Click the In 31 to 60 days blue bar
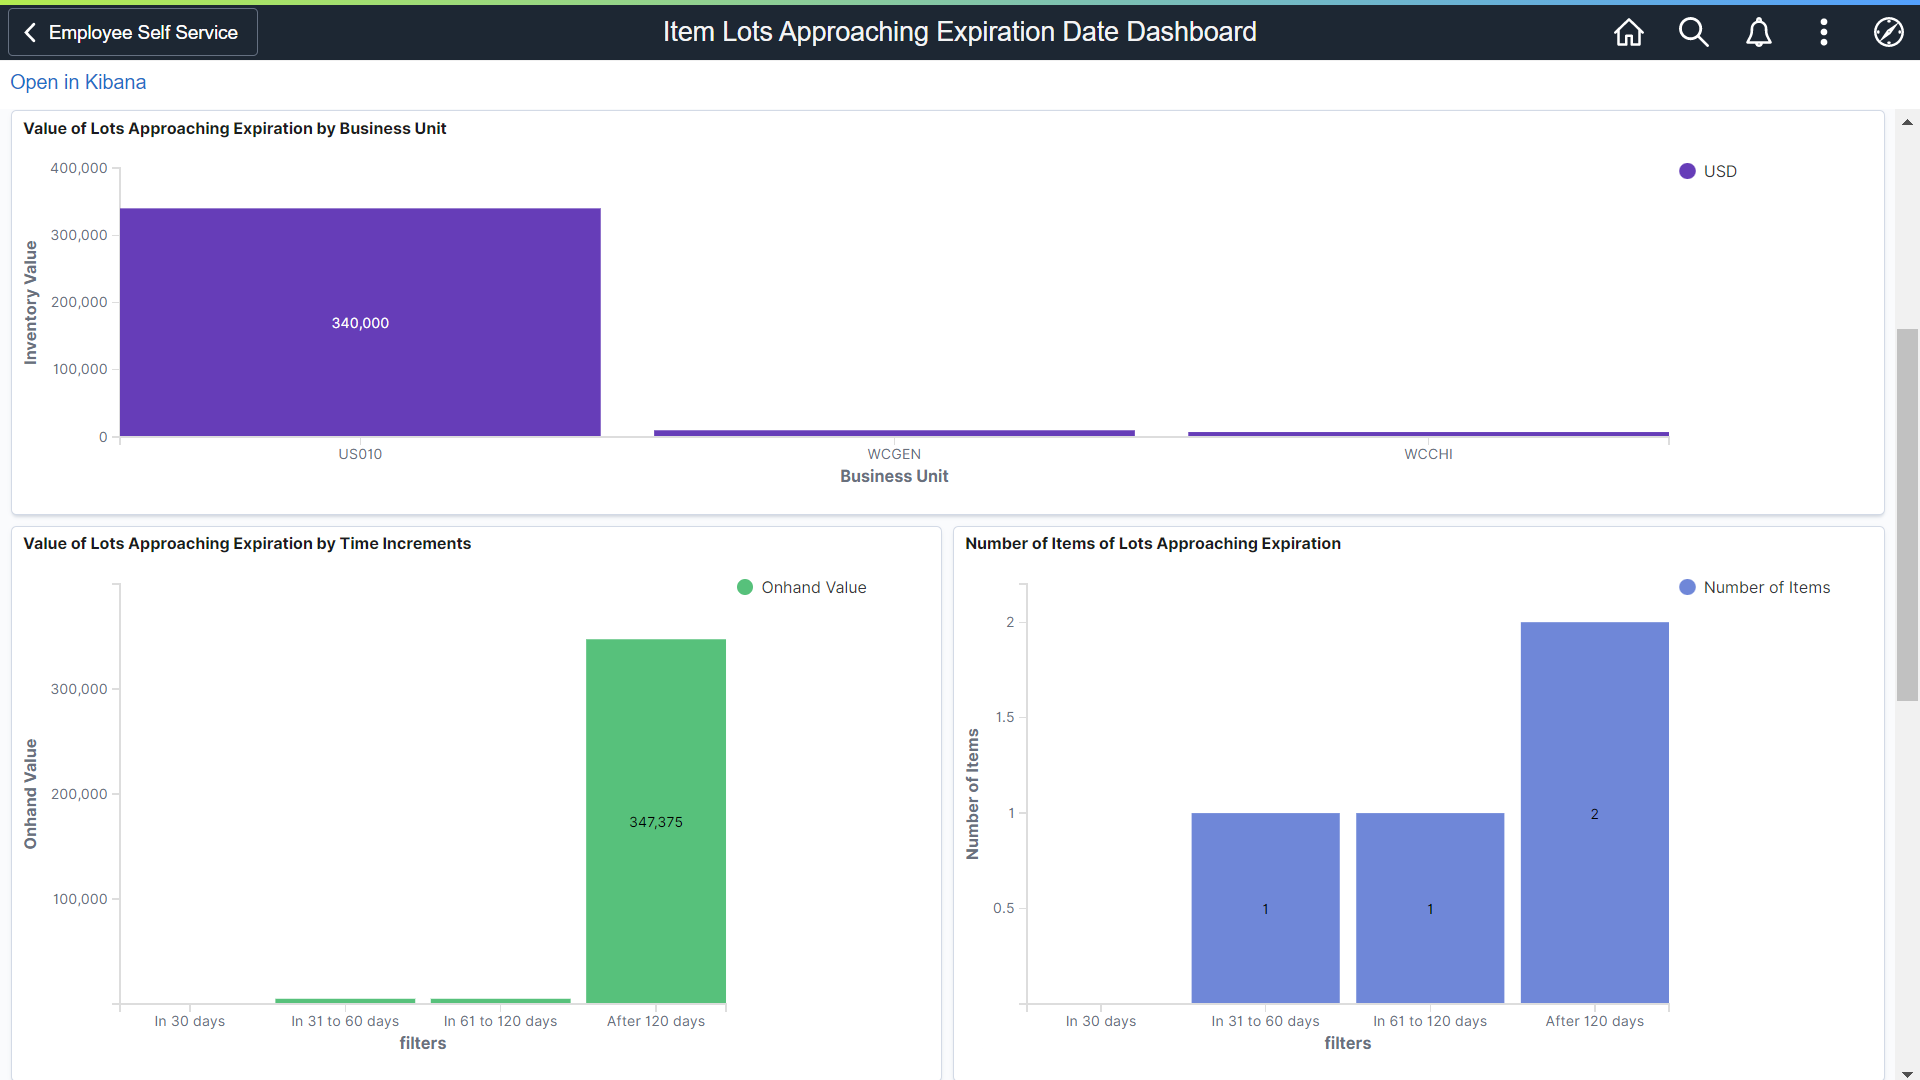This screenshot has height=1080, width=1920. point(1265,907)
